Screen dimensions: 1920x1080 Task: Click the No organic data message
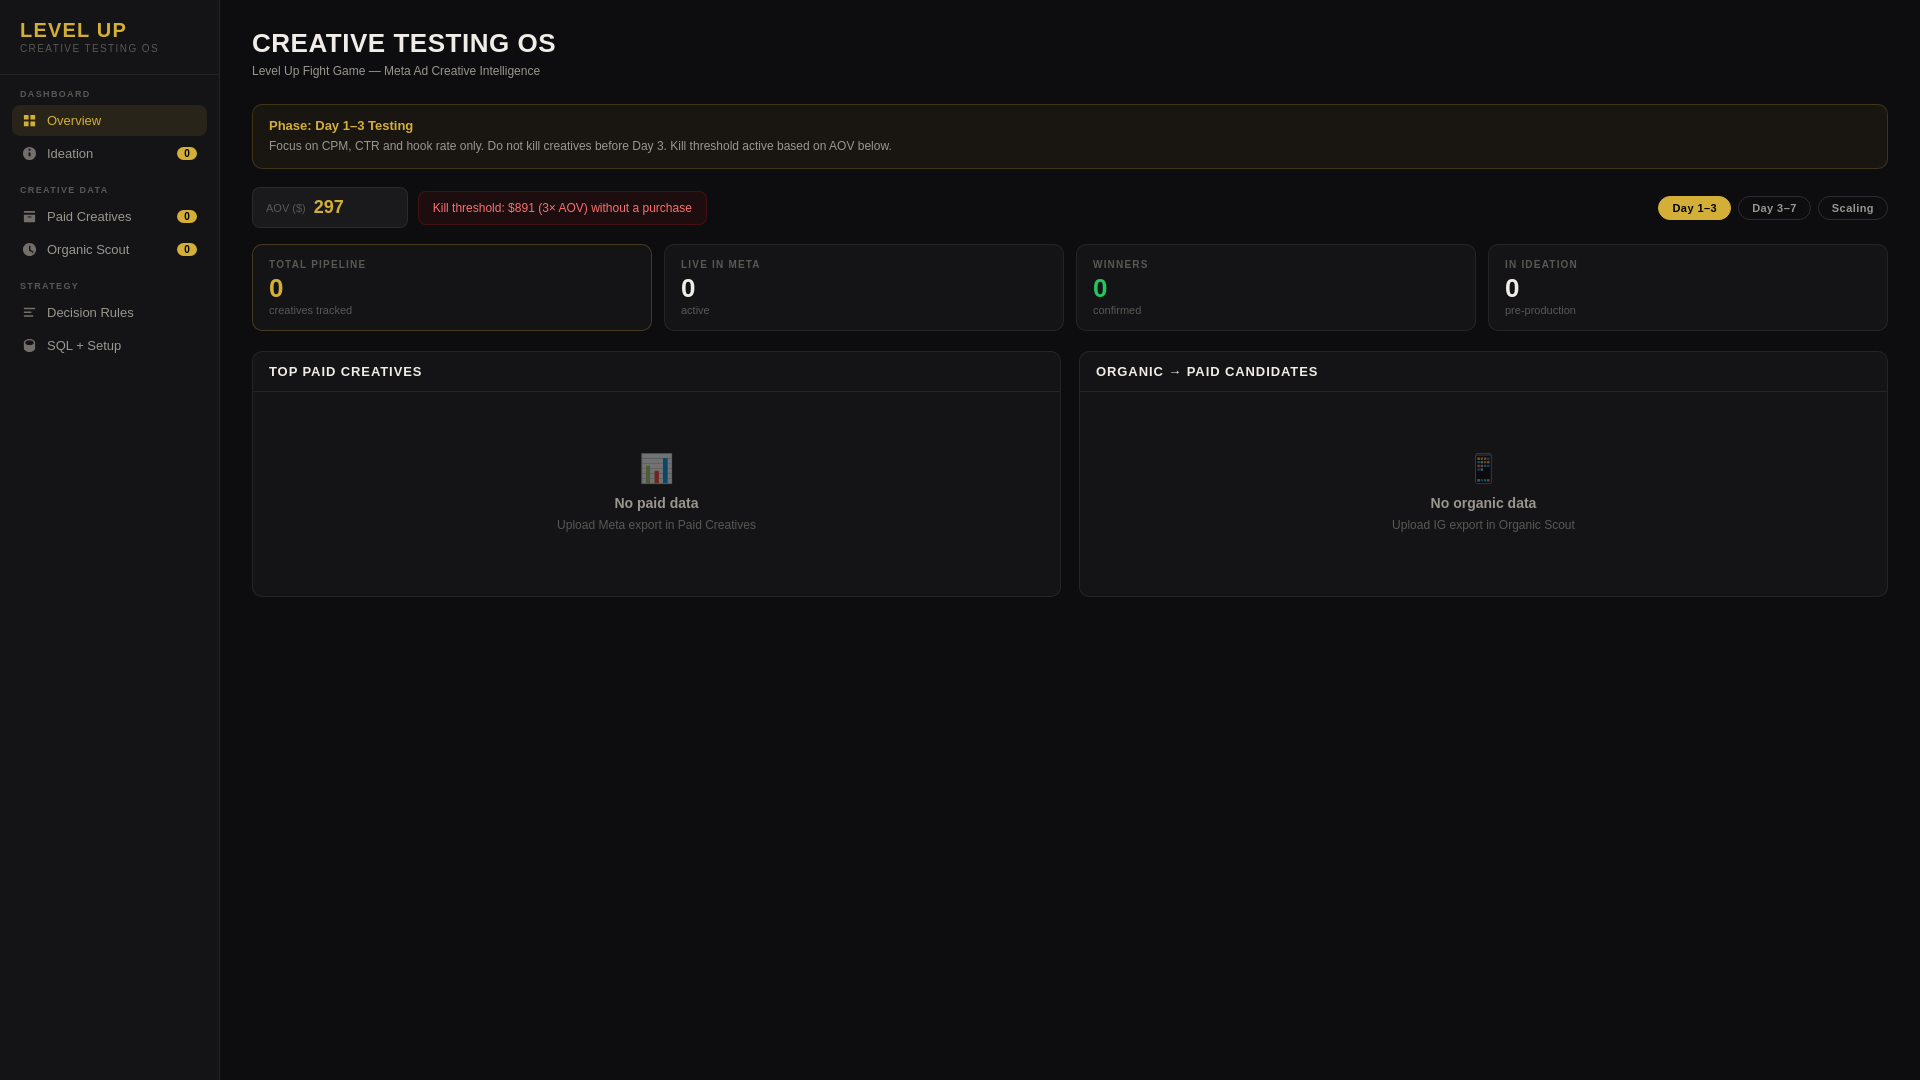click(x=1483, y=504)
